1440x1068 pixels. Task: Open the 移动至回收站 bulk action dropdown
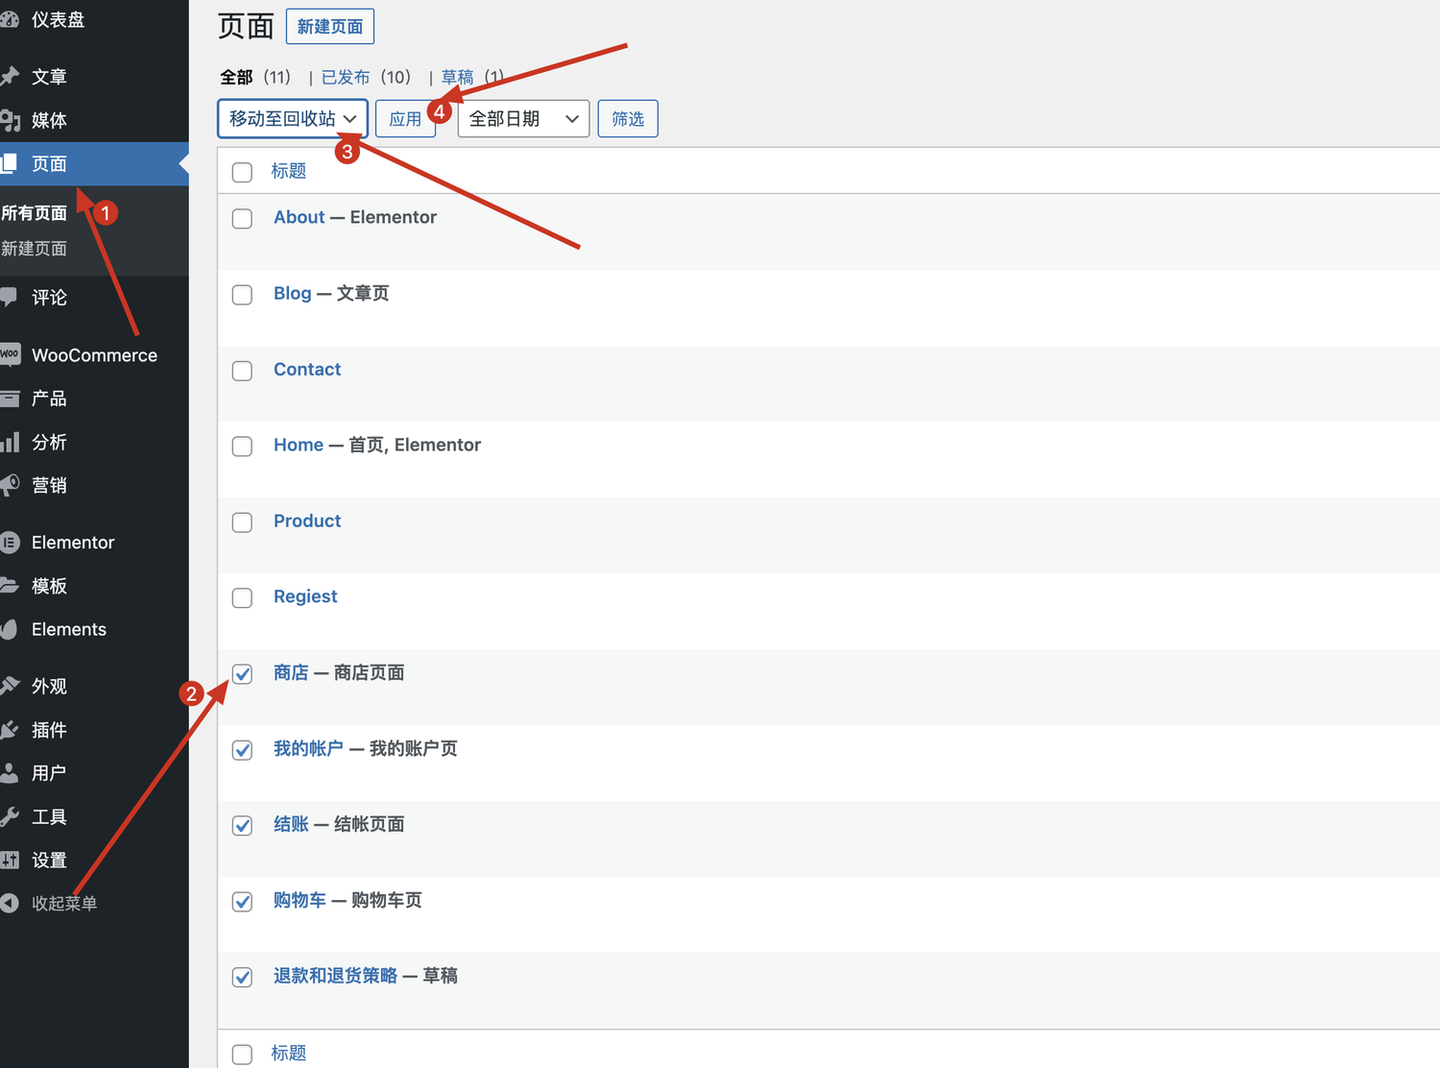pyautogui.click(x=293, y=119)
